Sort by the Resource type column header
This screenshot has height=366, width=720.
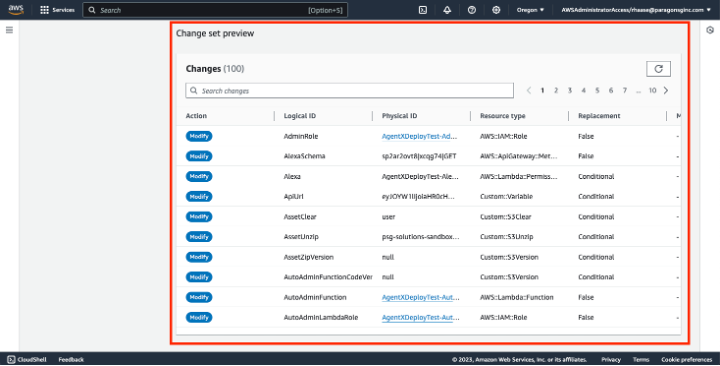pos(502,116)
